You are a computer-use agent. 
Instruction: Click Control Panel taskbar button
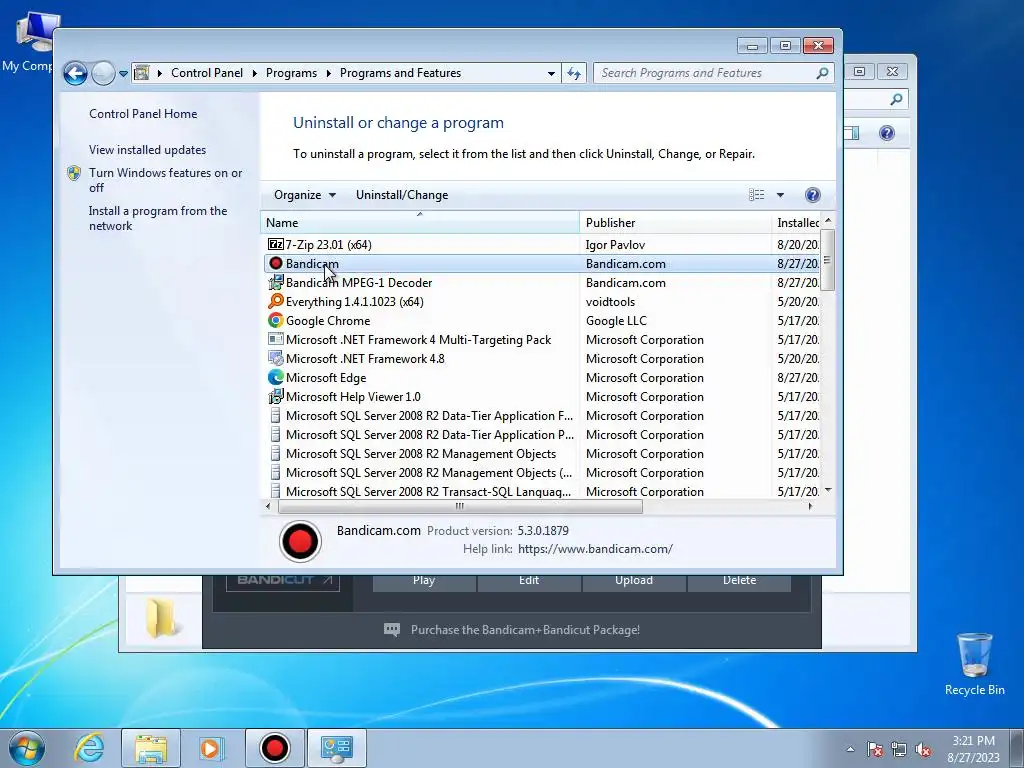337,748
